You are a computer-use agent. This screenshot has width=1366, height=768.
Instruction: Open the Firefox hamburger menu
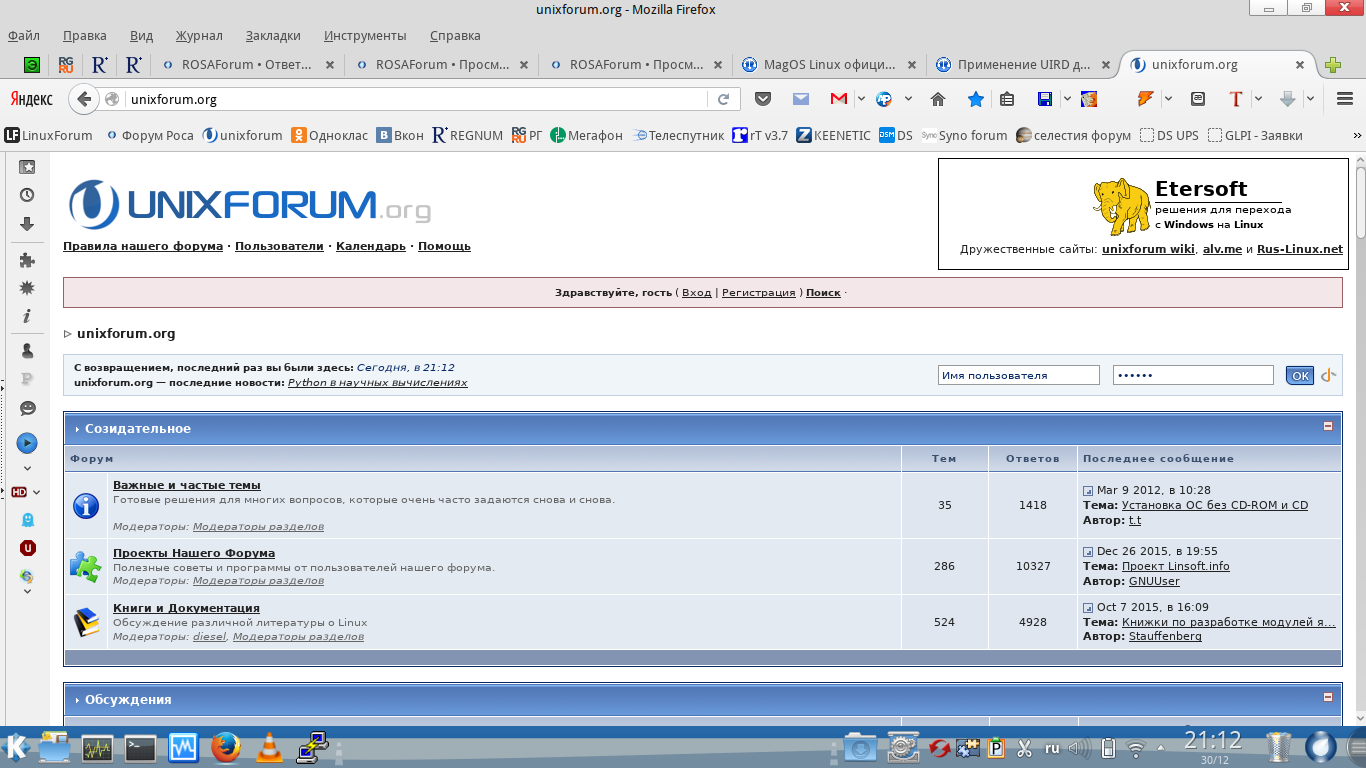(1345, 99)
